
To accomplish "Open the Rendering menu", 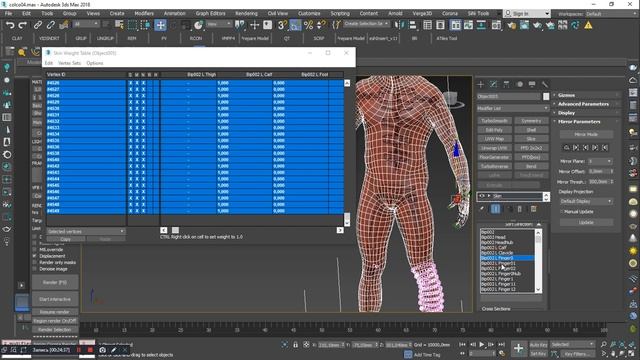I will point(246,13).
